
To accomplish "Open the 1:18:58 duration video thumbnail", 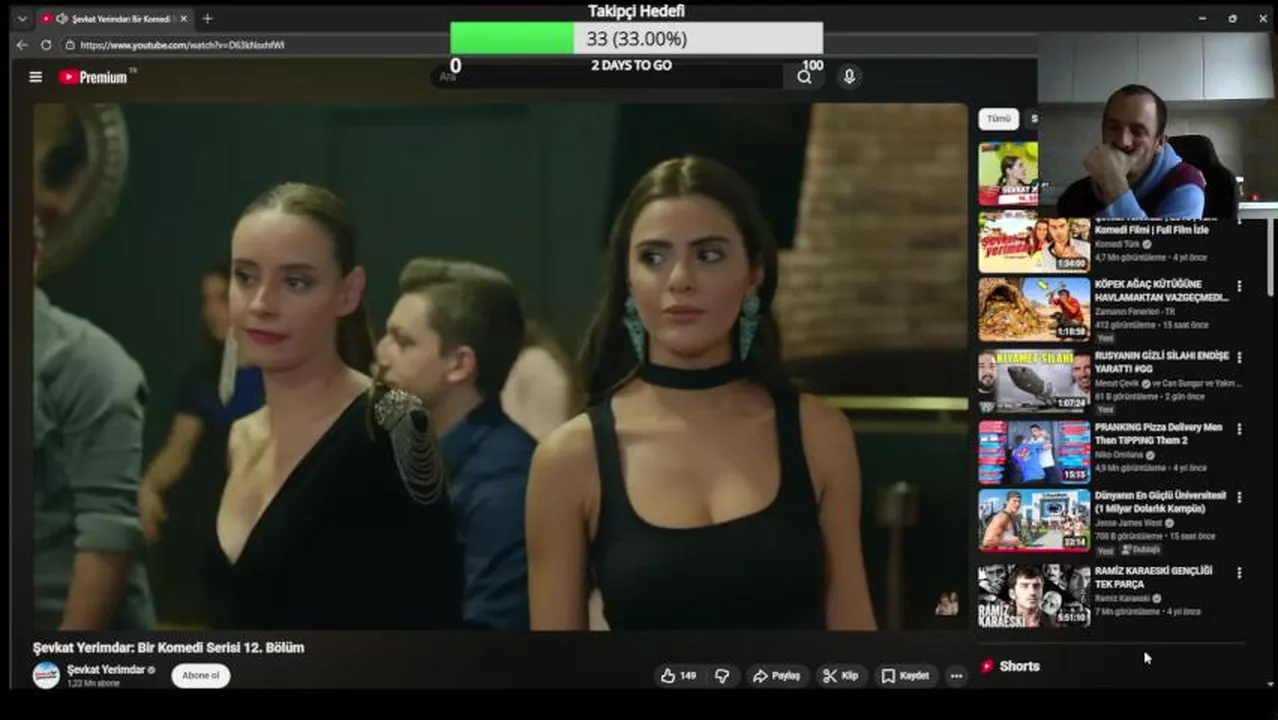I will [1034, 309].
